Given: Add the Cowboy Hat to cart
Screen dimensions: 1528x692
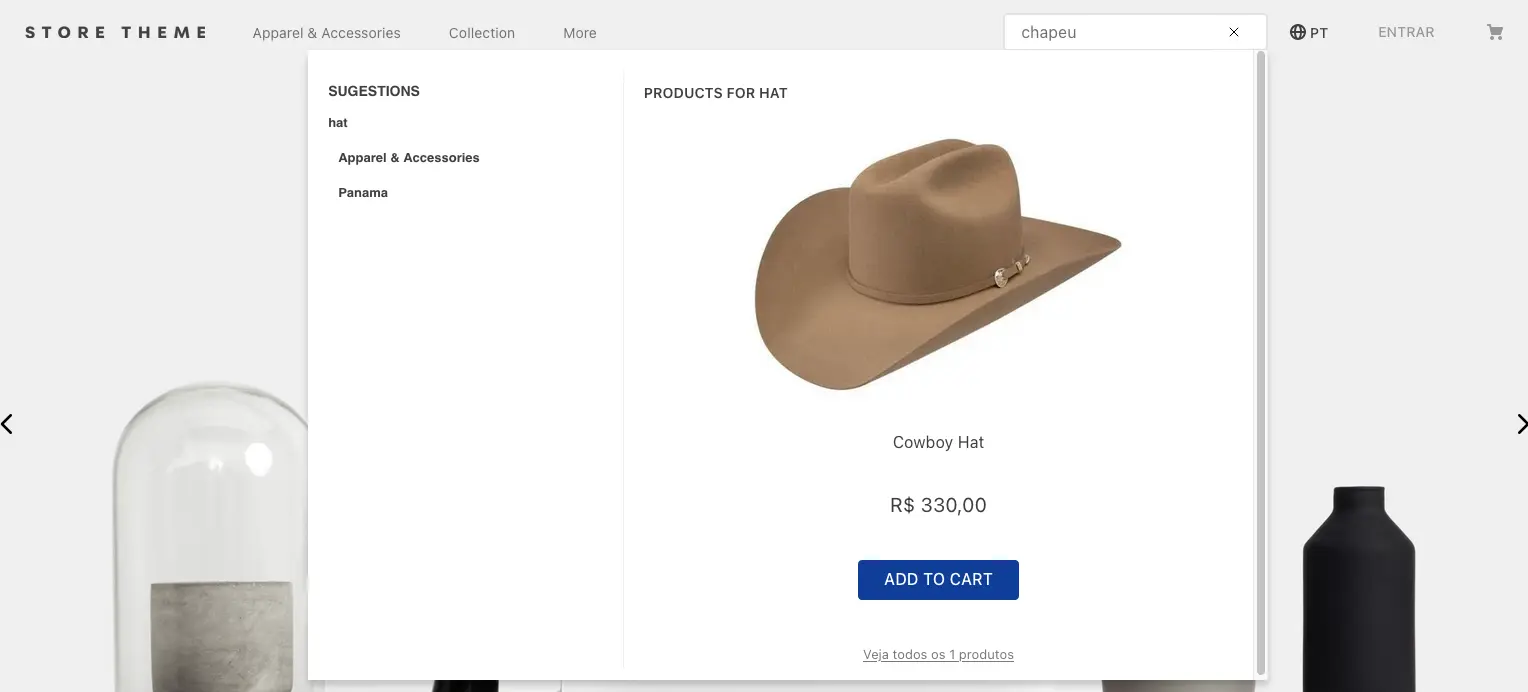Looking at the screenshot, I should (x=938, y=579).
